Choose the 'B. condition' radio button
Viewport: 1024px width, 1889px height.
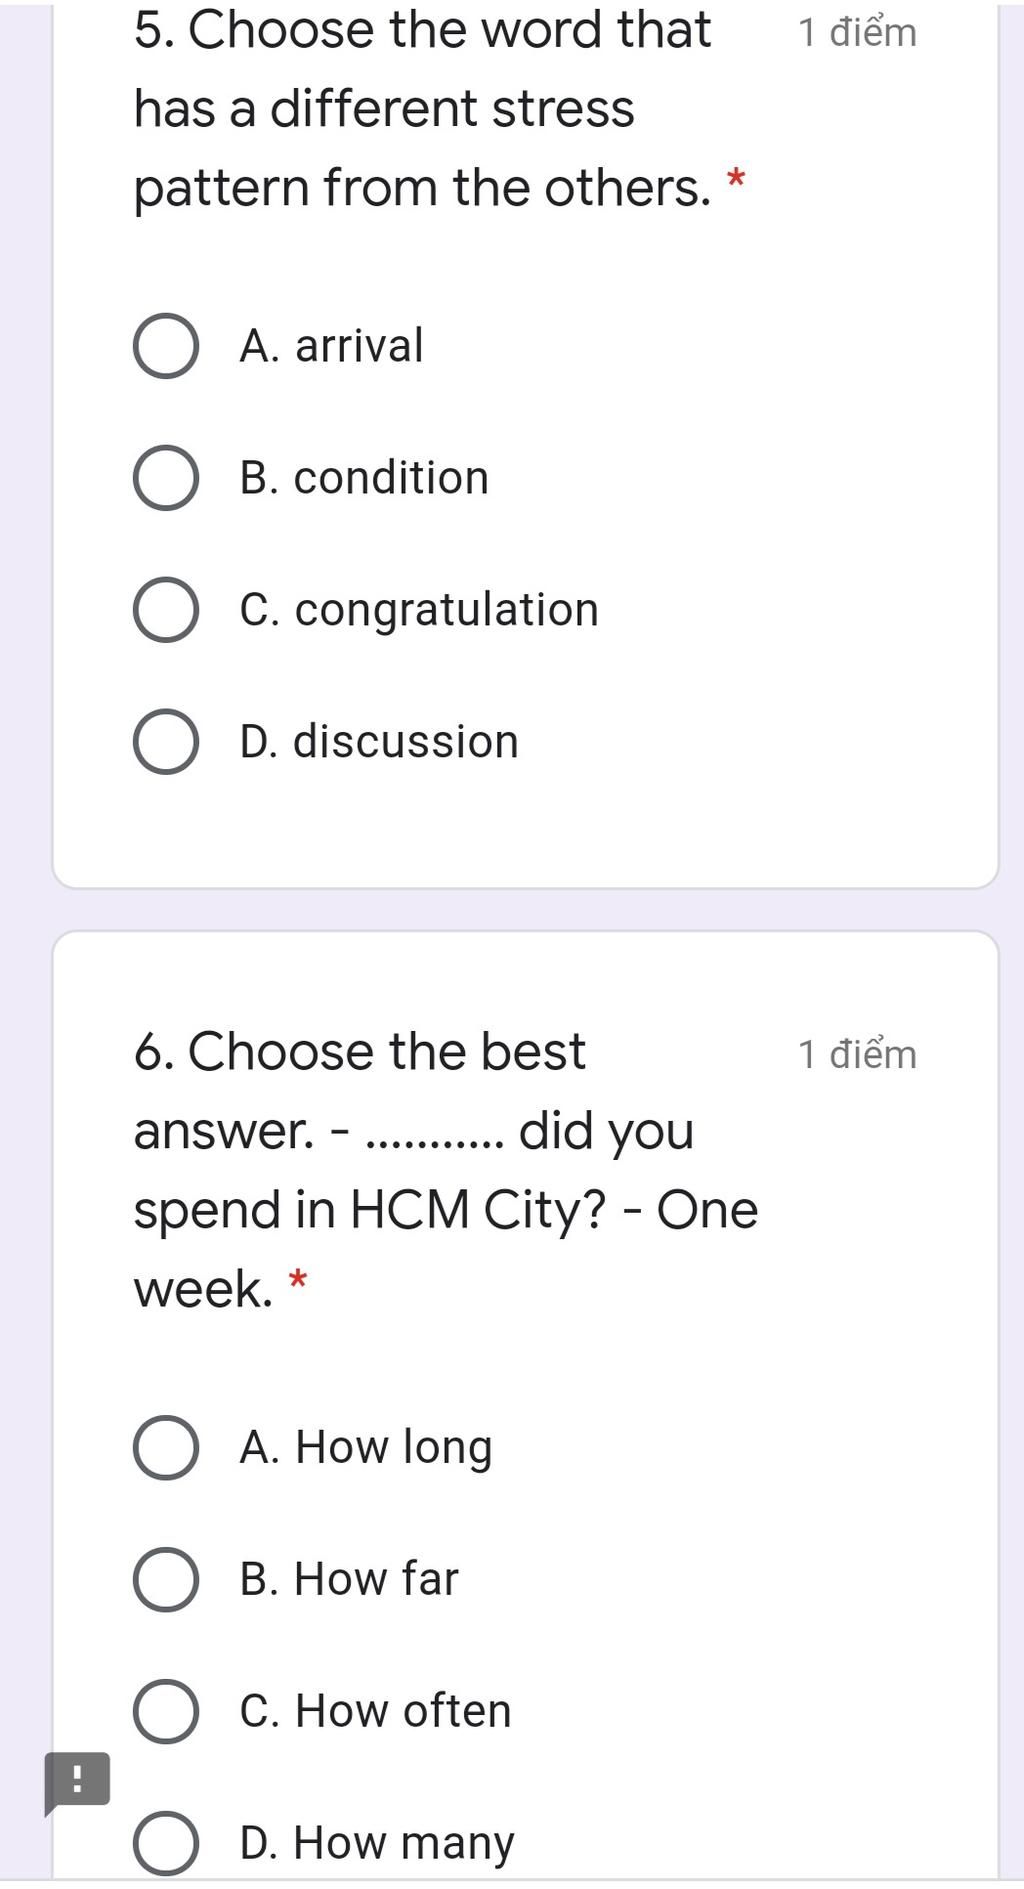pos(165,478)
